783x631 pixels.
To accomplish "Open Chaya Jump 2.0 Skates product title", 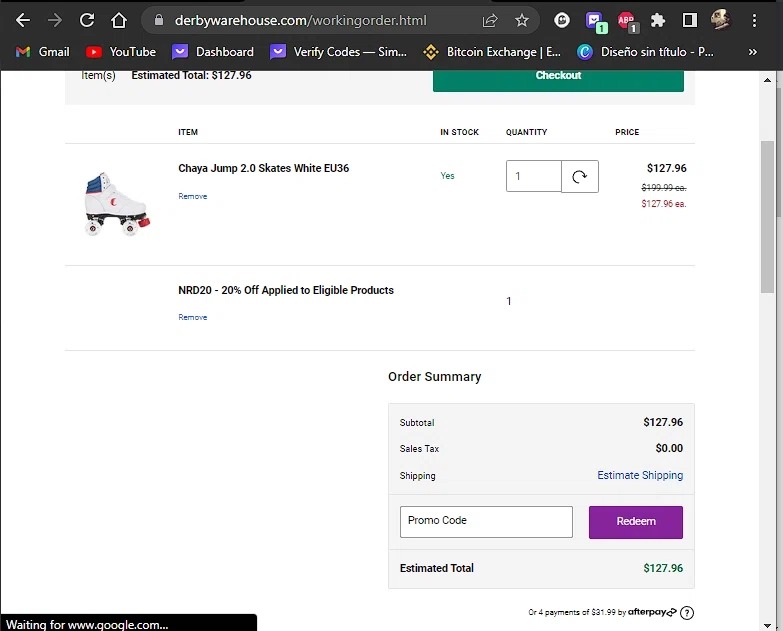I will pyautogui.click(x=264, y=168).
